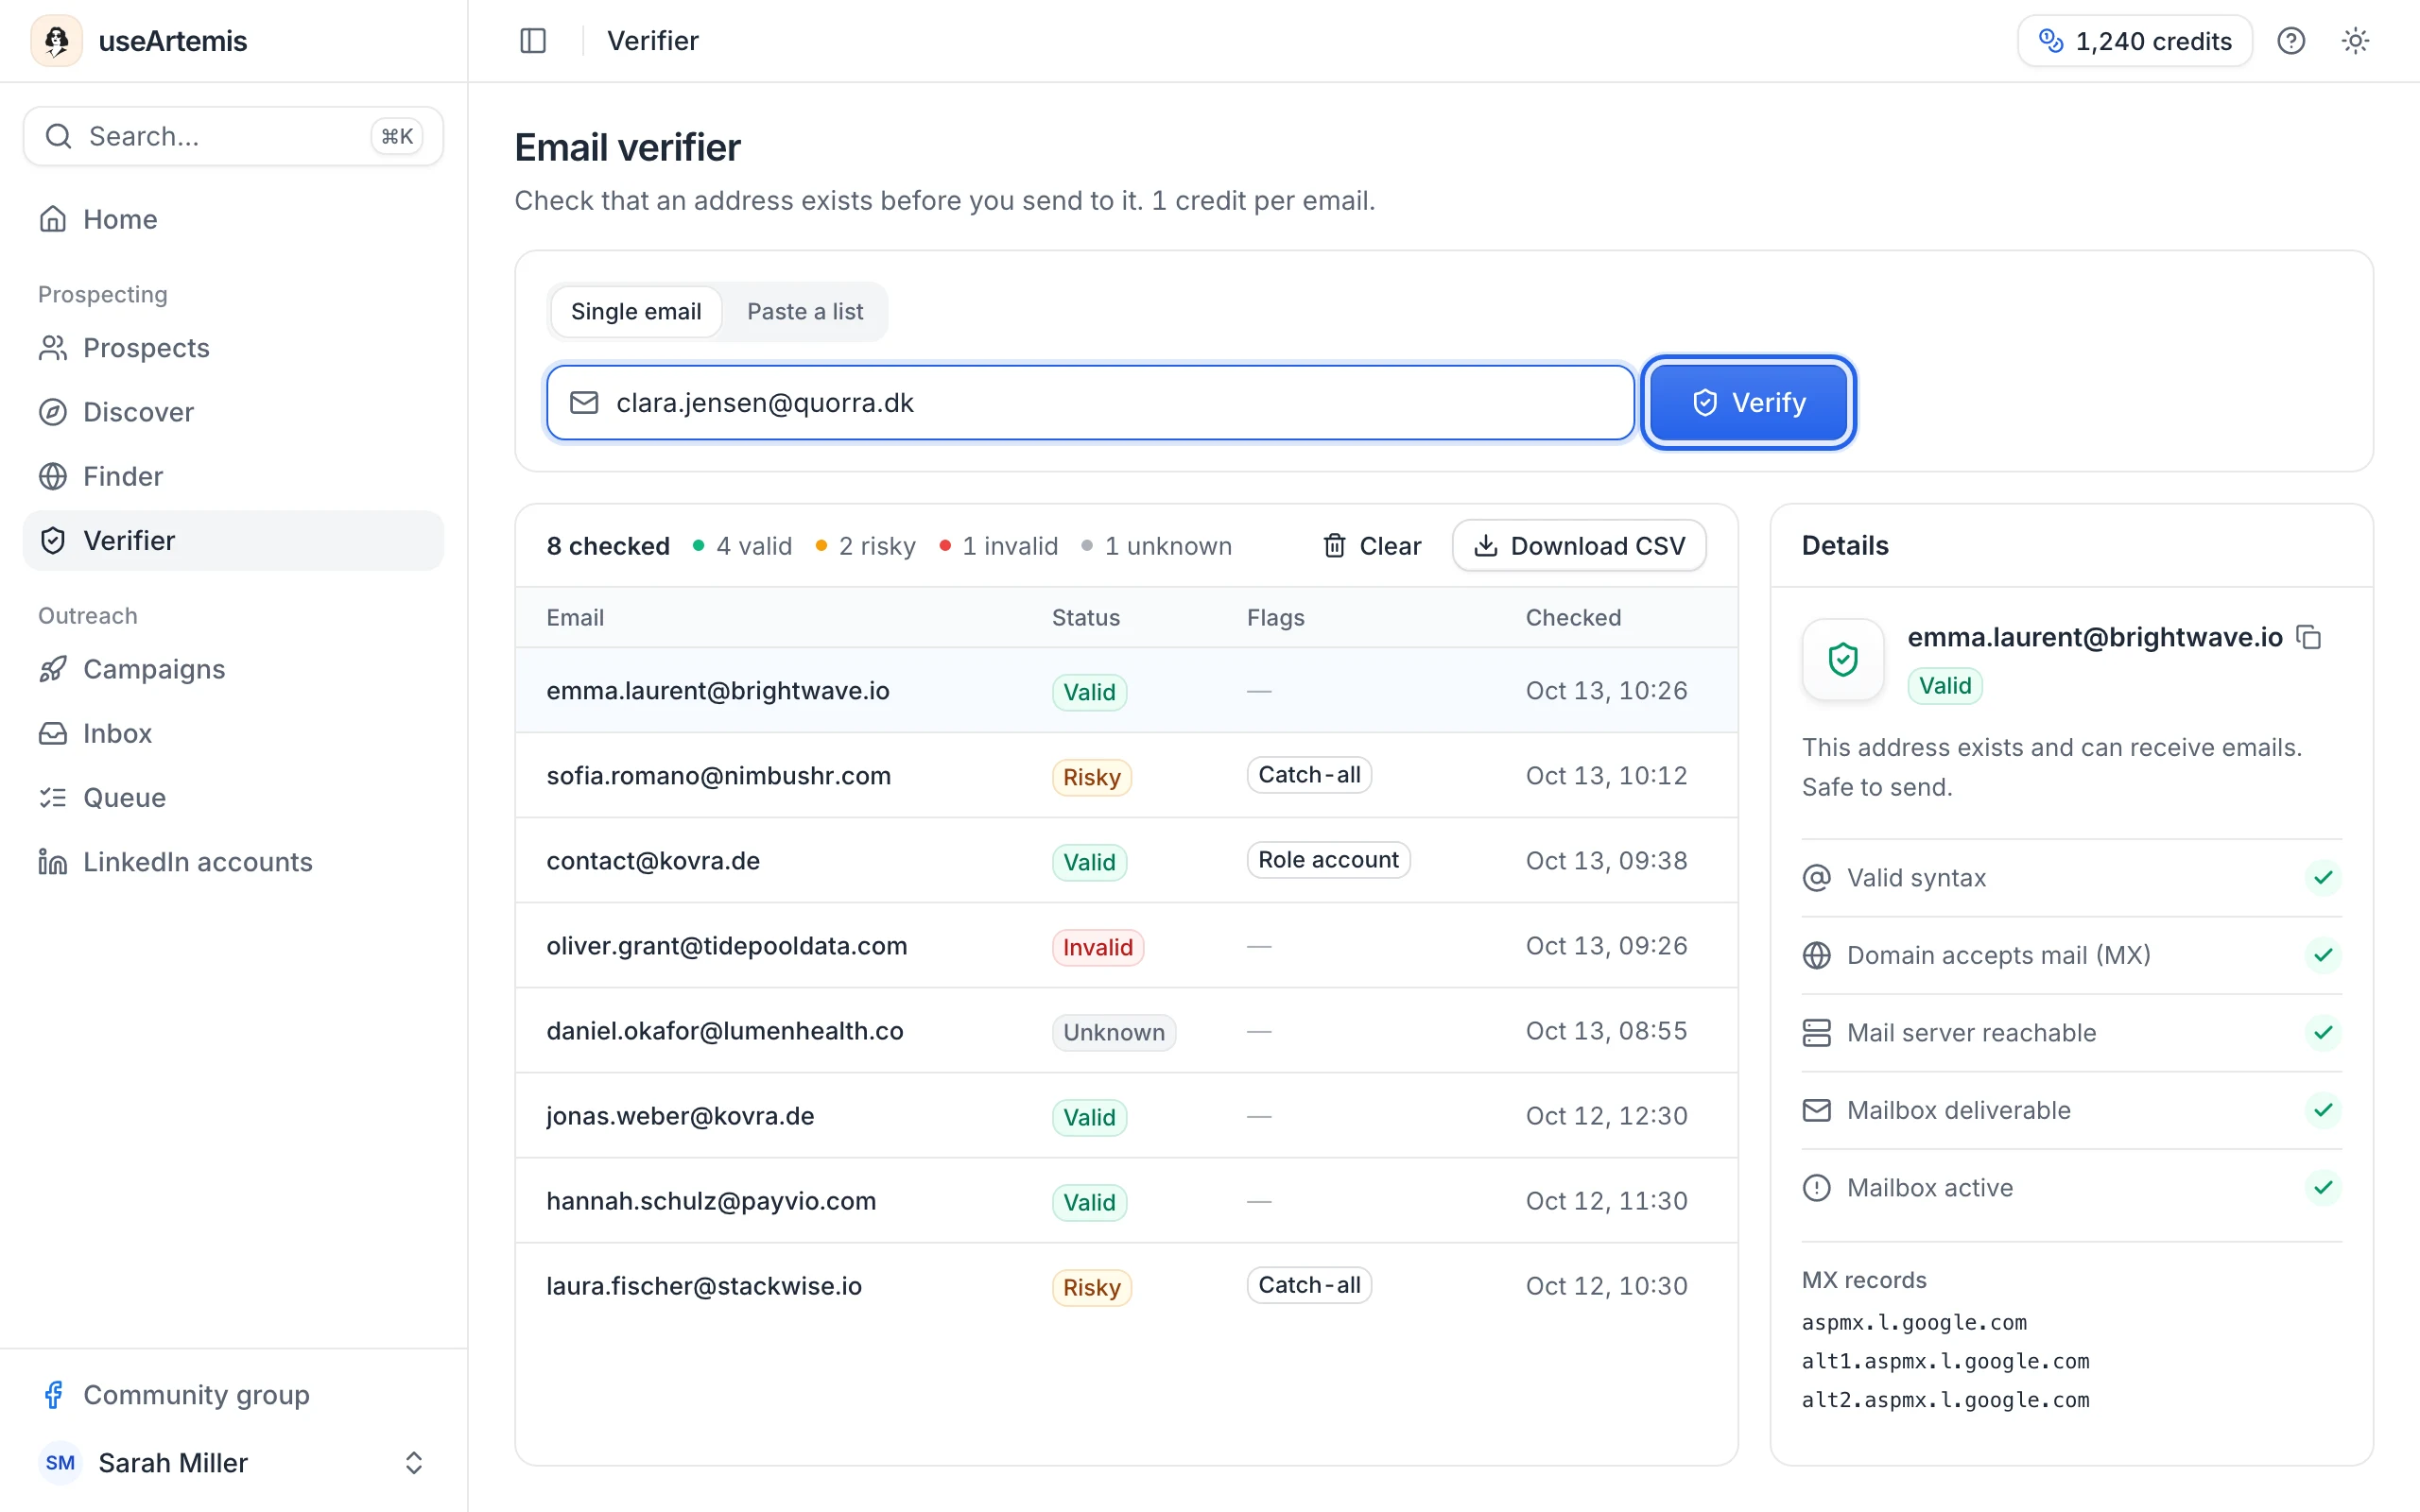Click Mailbox deliverable check mark
The height and width of the screenshot is (1512, 2420).
(2323, 1110)
